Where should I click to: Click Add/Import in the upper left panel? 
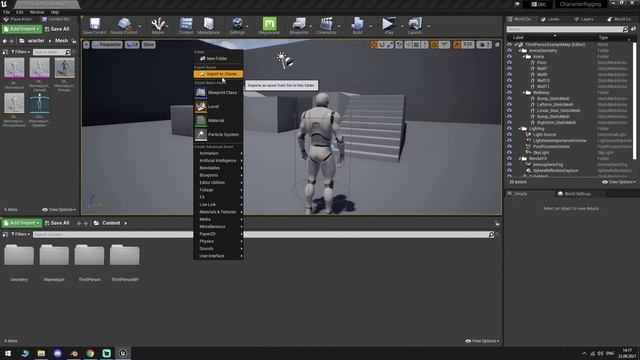[22, 29]
